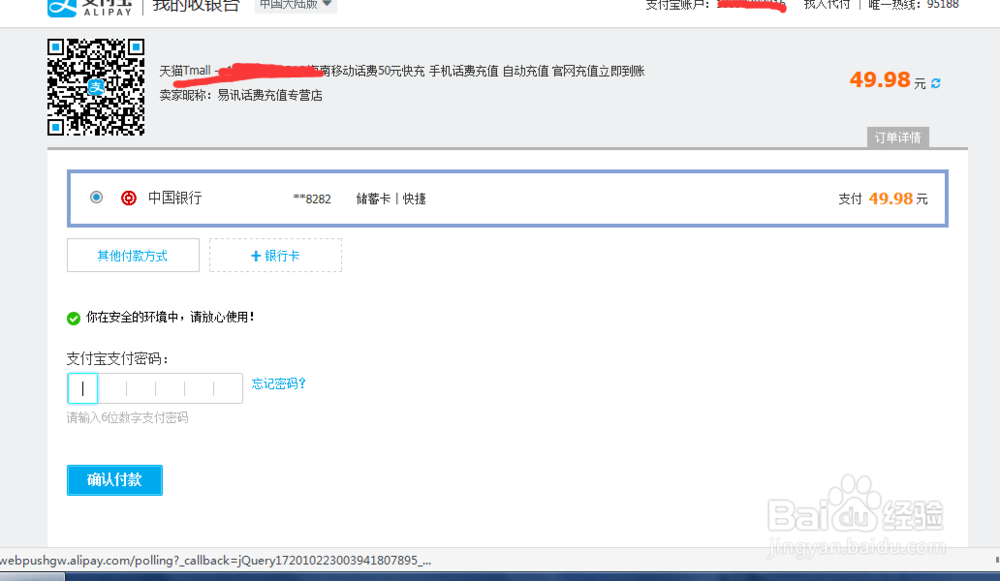Click the Alipay logo at top left
This screenshot has height=581, width=1000.
click(60, 8)
